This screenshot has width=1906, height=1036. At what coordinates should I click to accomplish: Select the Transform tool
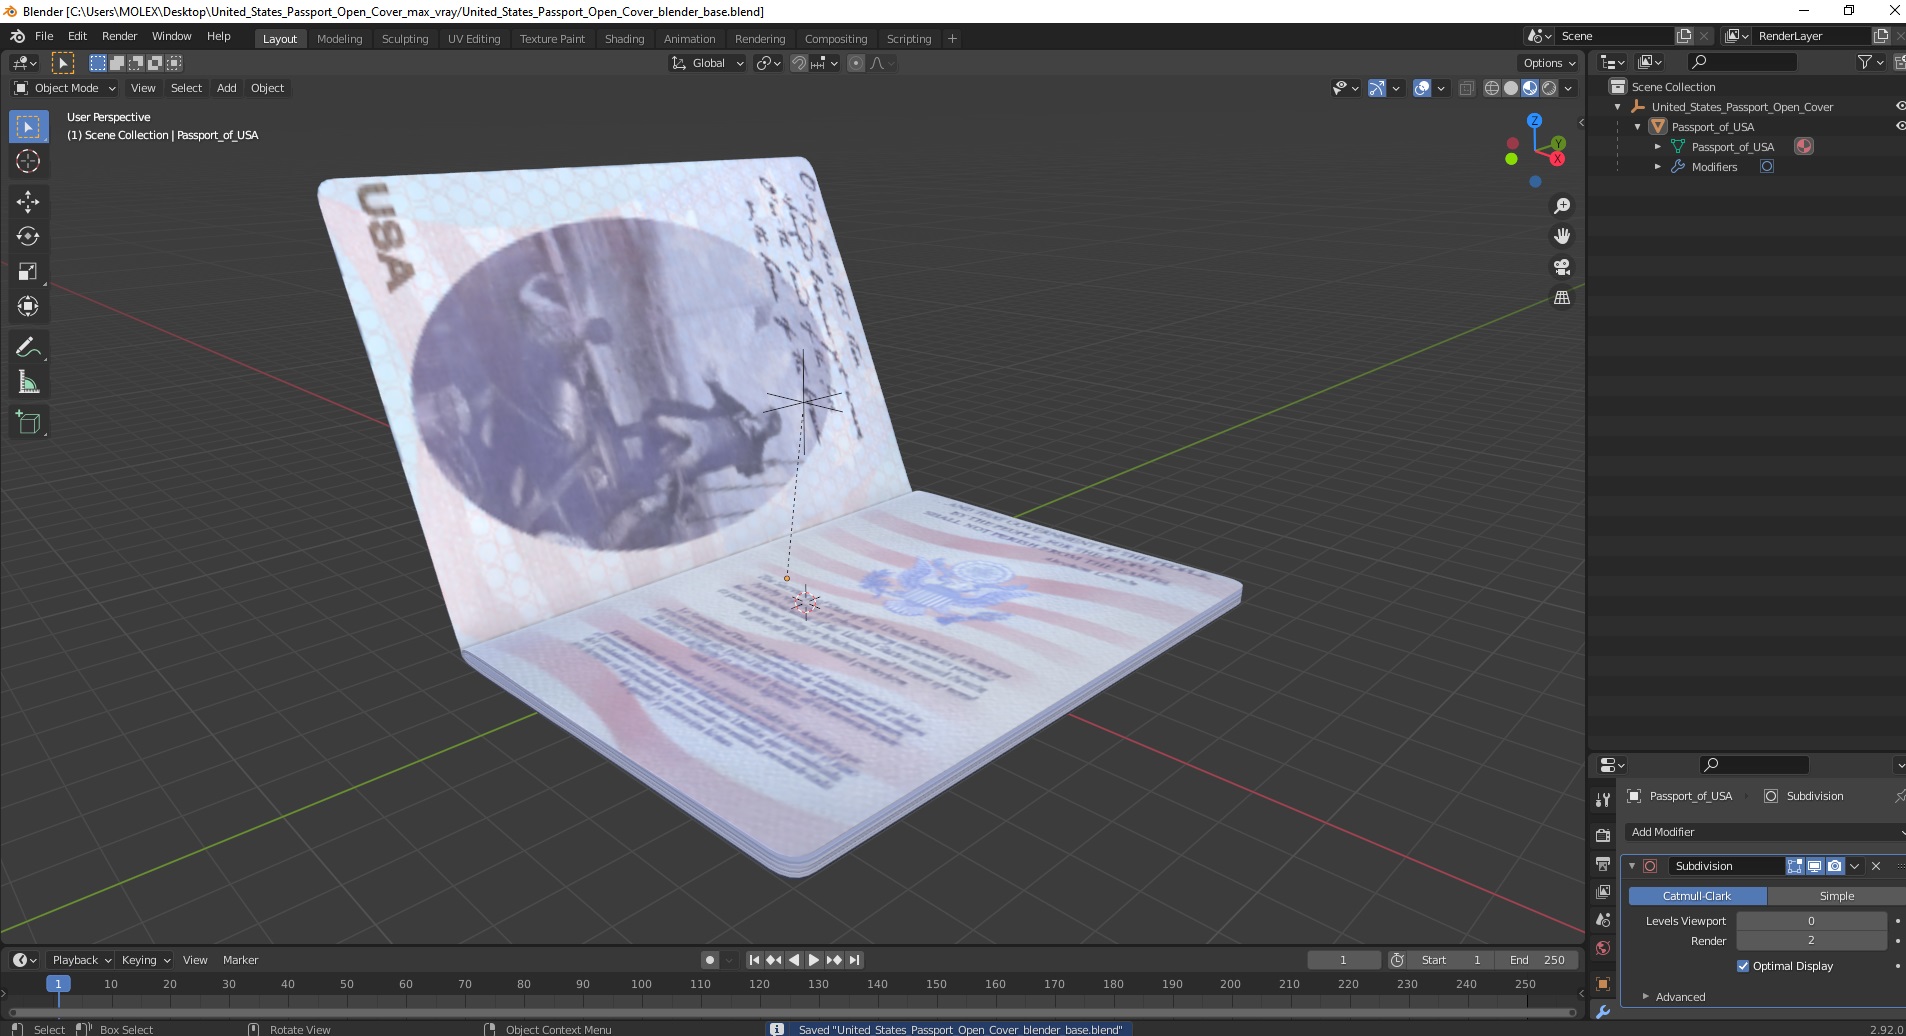point(28,307)
